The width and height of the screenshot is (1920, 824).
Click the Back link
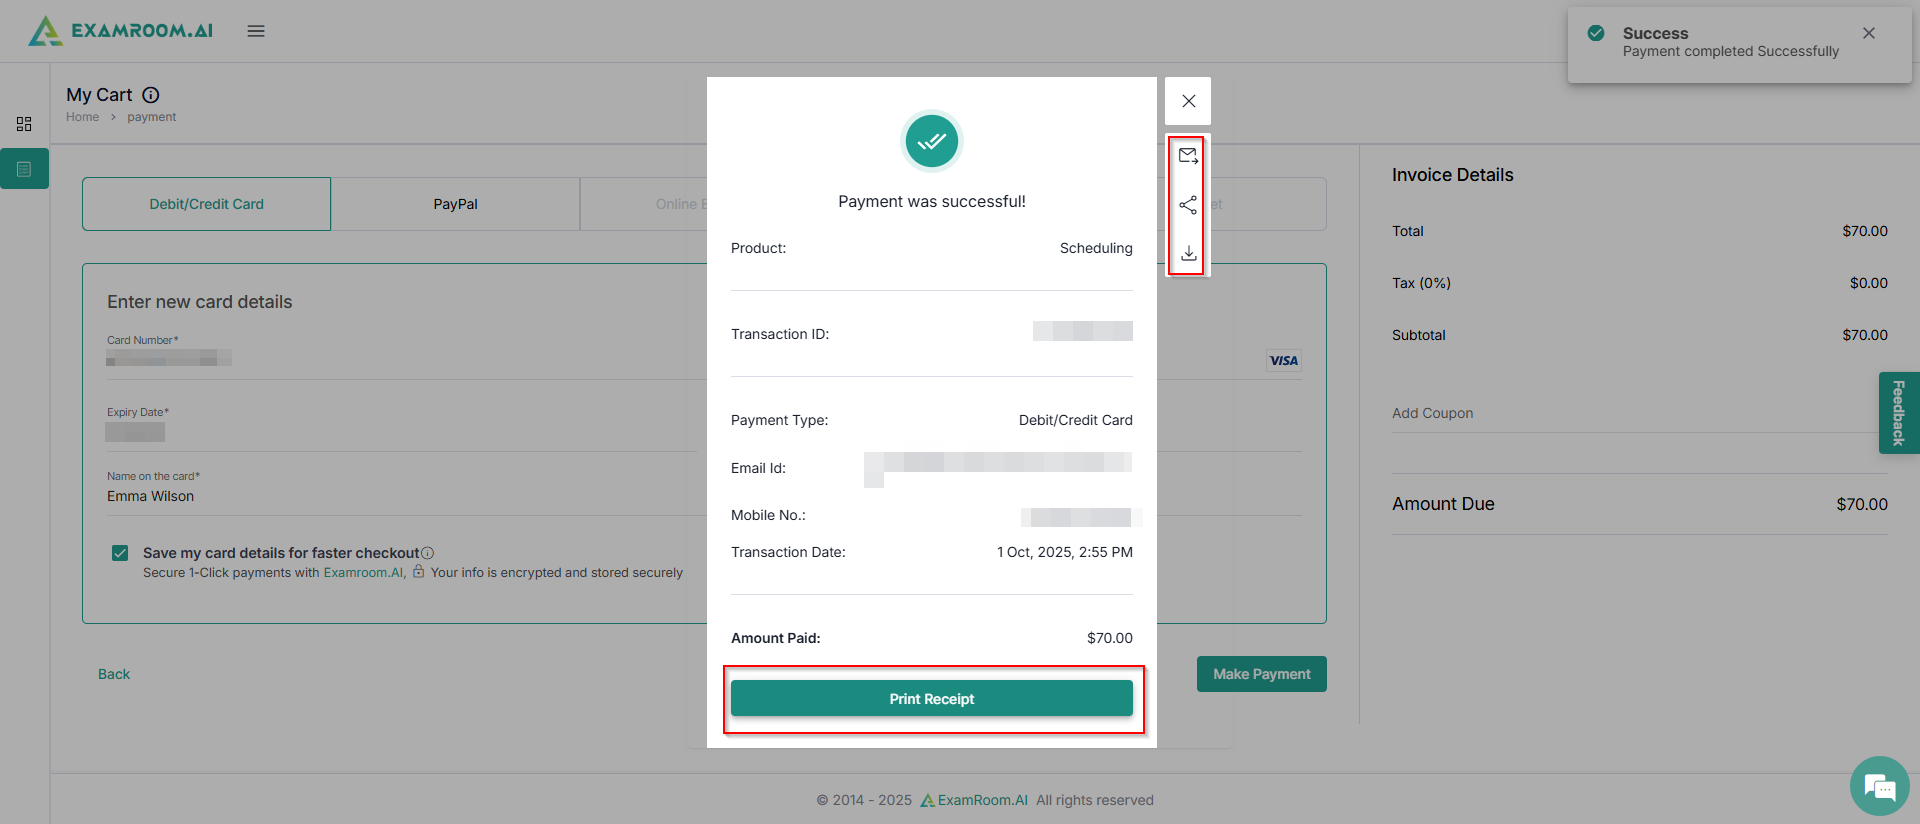point(114,674)
